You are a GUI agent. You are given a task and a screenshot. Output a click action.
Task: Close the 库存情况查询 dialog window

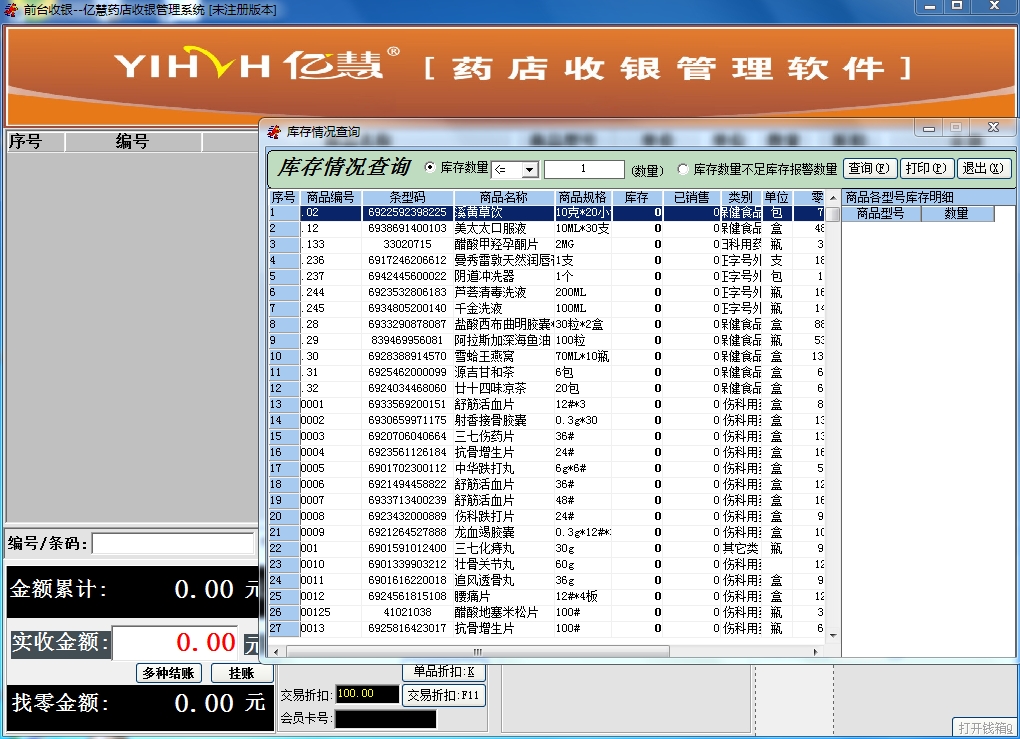(992, 128)
